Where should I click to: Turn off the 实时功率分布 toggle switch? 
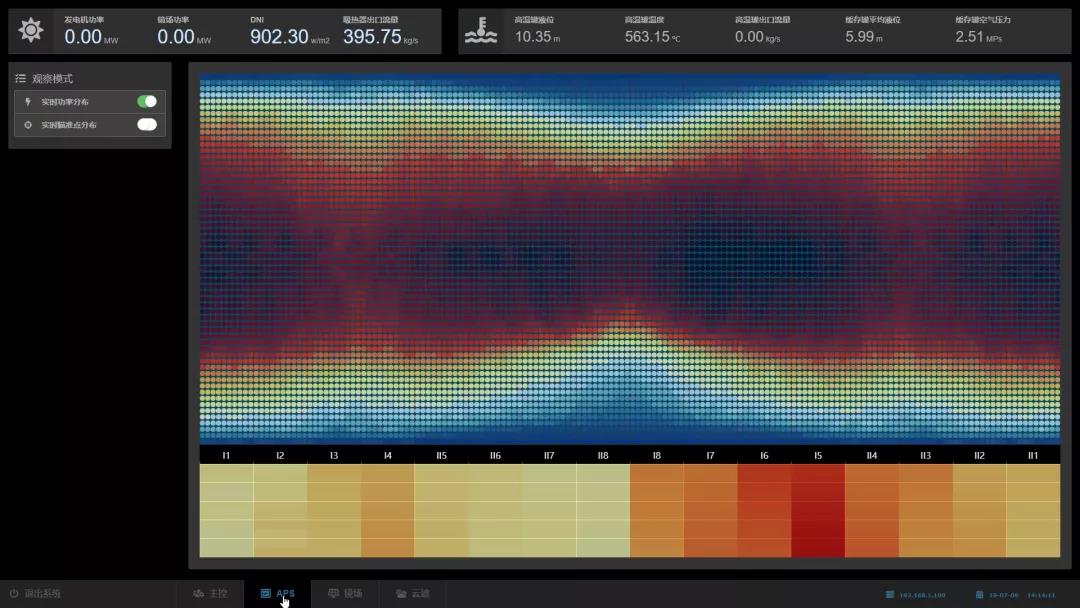tap(147, 101)
